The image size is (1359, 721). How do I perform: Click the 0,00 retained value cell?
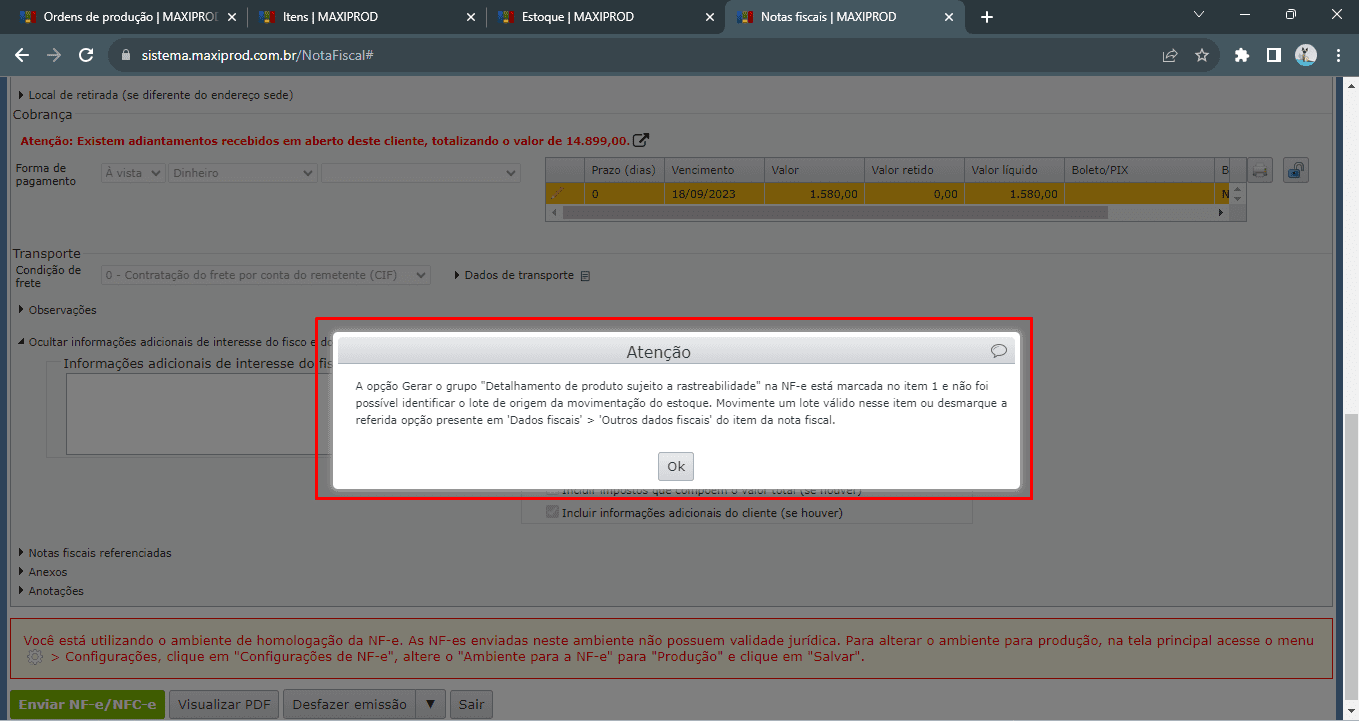click(915, 194)
